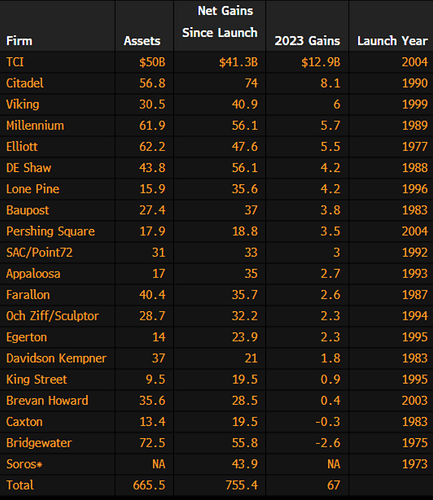Click TCI's $12.9B 2023 gains cell

tap(321, 62)
